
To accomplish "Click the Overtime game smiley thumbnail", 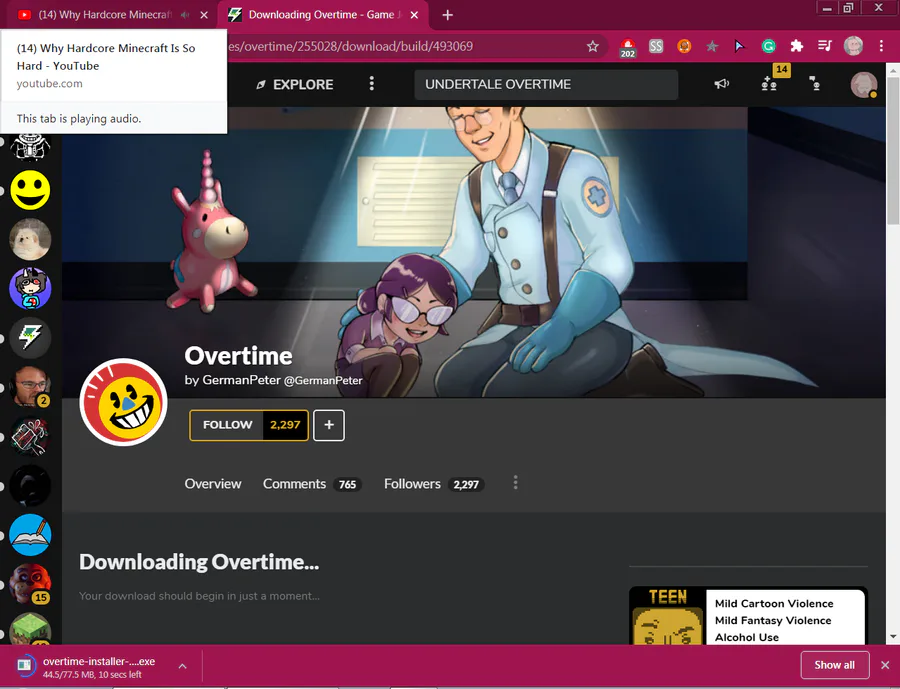I will click(123, 402).
